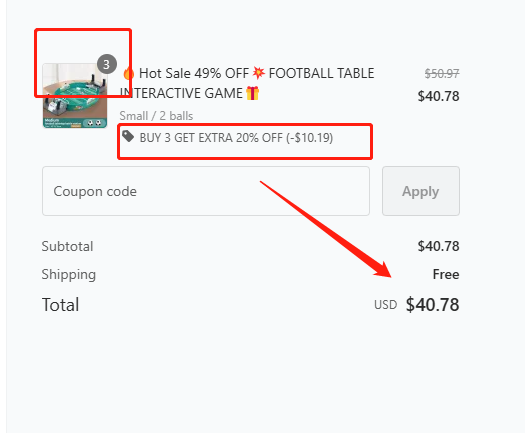Click the total amount $40.78

(433, 305)
